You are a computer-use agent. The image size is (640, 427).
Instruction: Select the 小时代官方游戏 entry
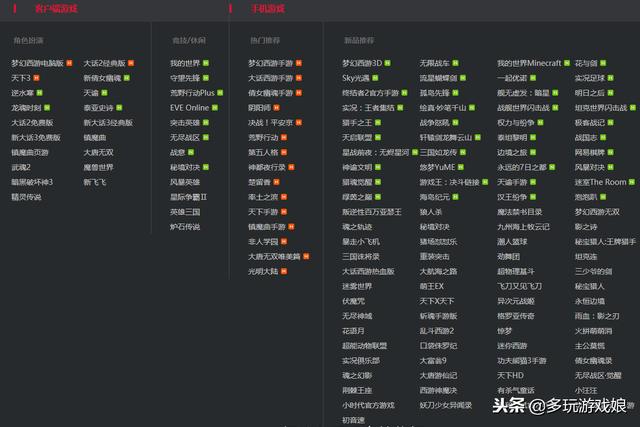coord(368,405)
